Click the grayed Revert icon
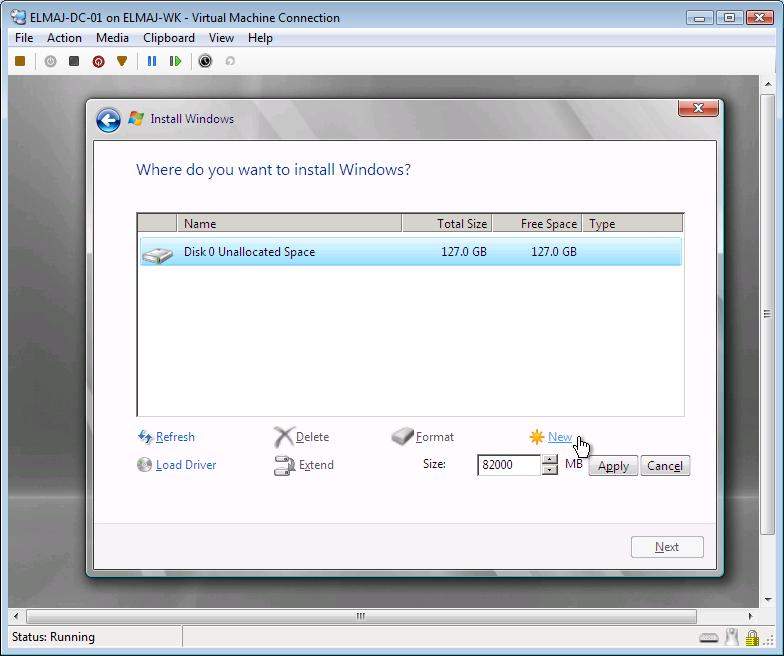 230,61
